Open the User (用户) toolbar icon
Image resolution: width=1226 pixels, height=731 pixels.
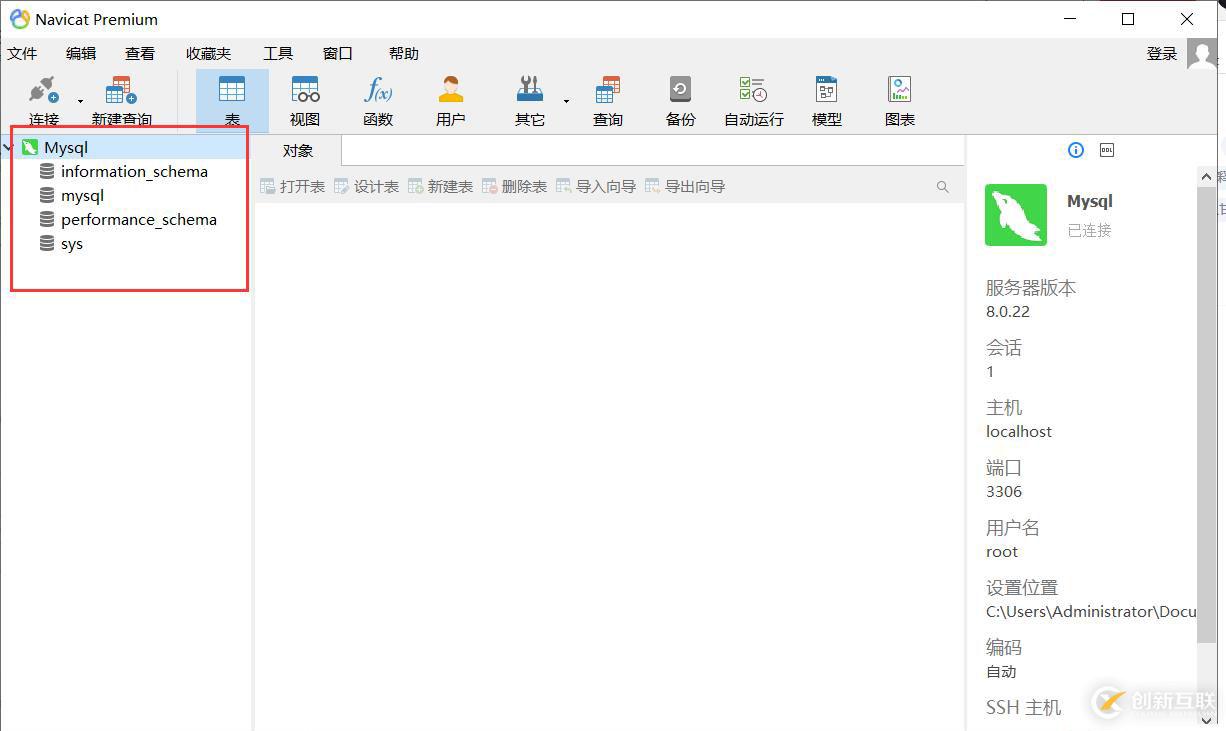[451, 90]
